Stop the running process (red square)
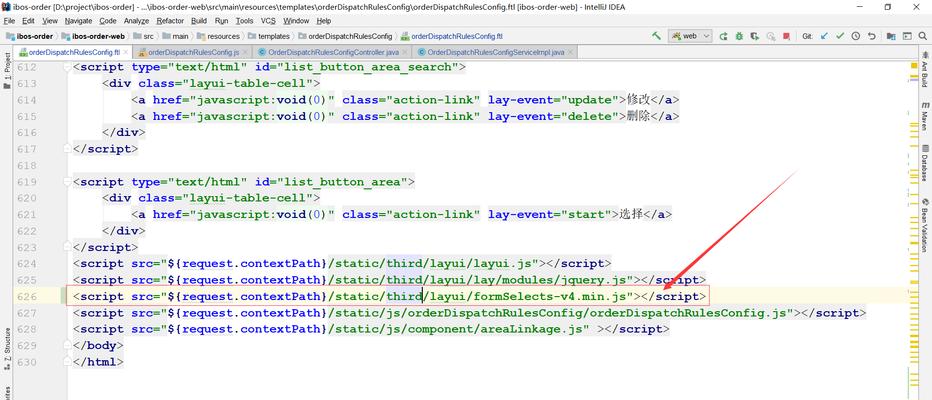This screenshot has height=400, width=932. [x=786, y=36]
